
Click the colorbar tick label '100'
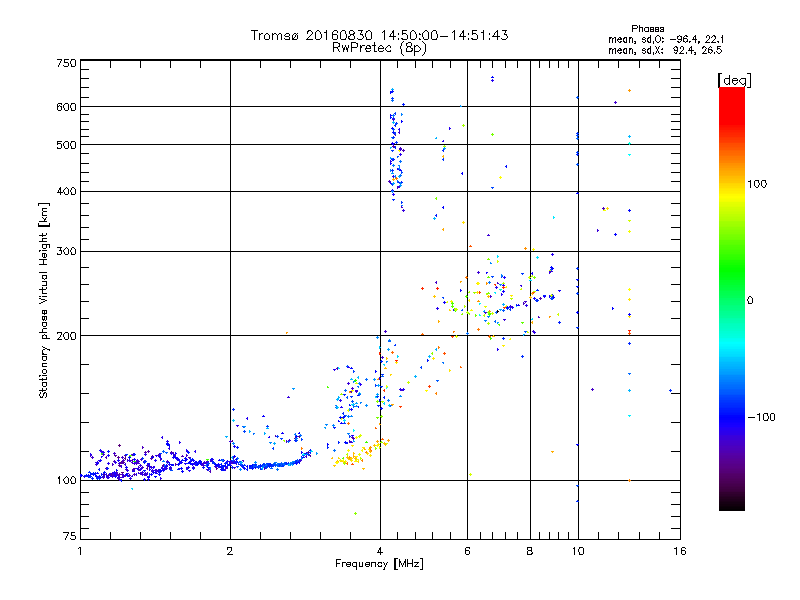757,184
